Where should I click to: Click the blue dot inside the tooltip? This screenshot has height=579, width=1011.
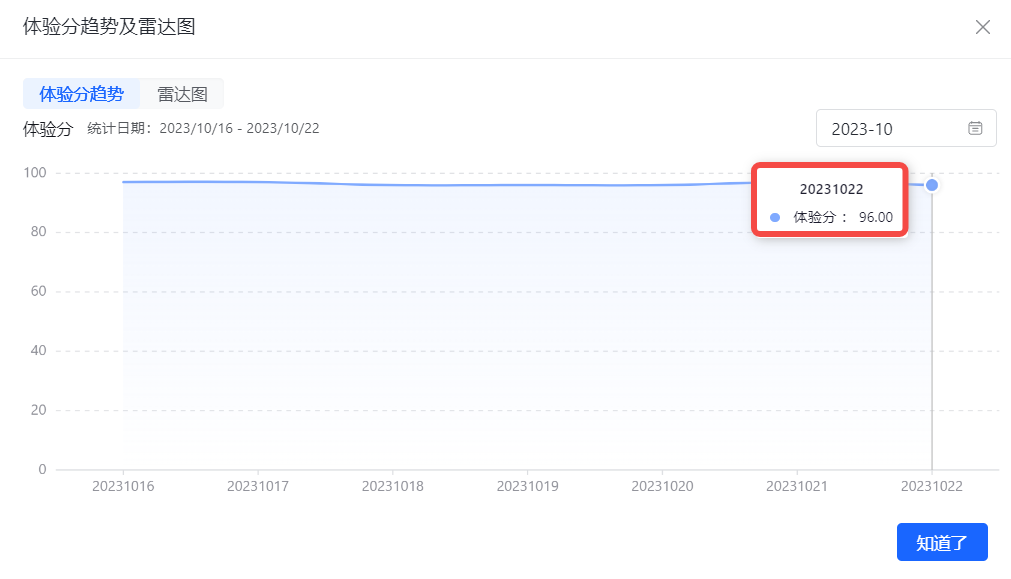pos(775,217)
